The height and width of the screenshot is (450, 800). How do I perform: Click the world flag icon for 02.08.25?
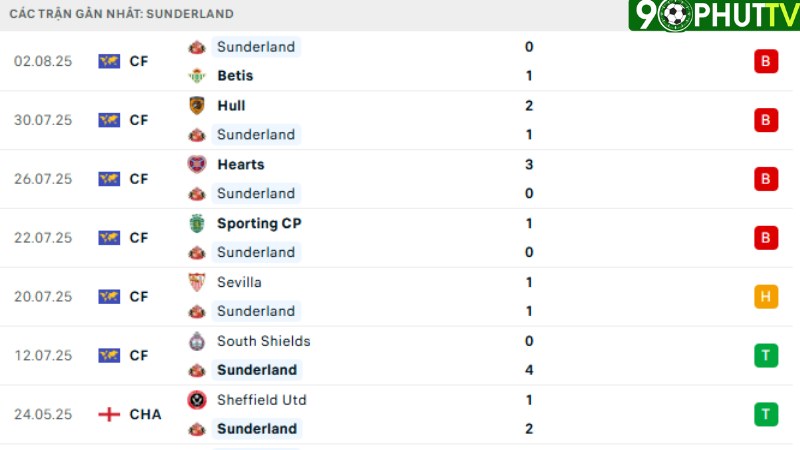[x=109, y=61]
